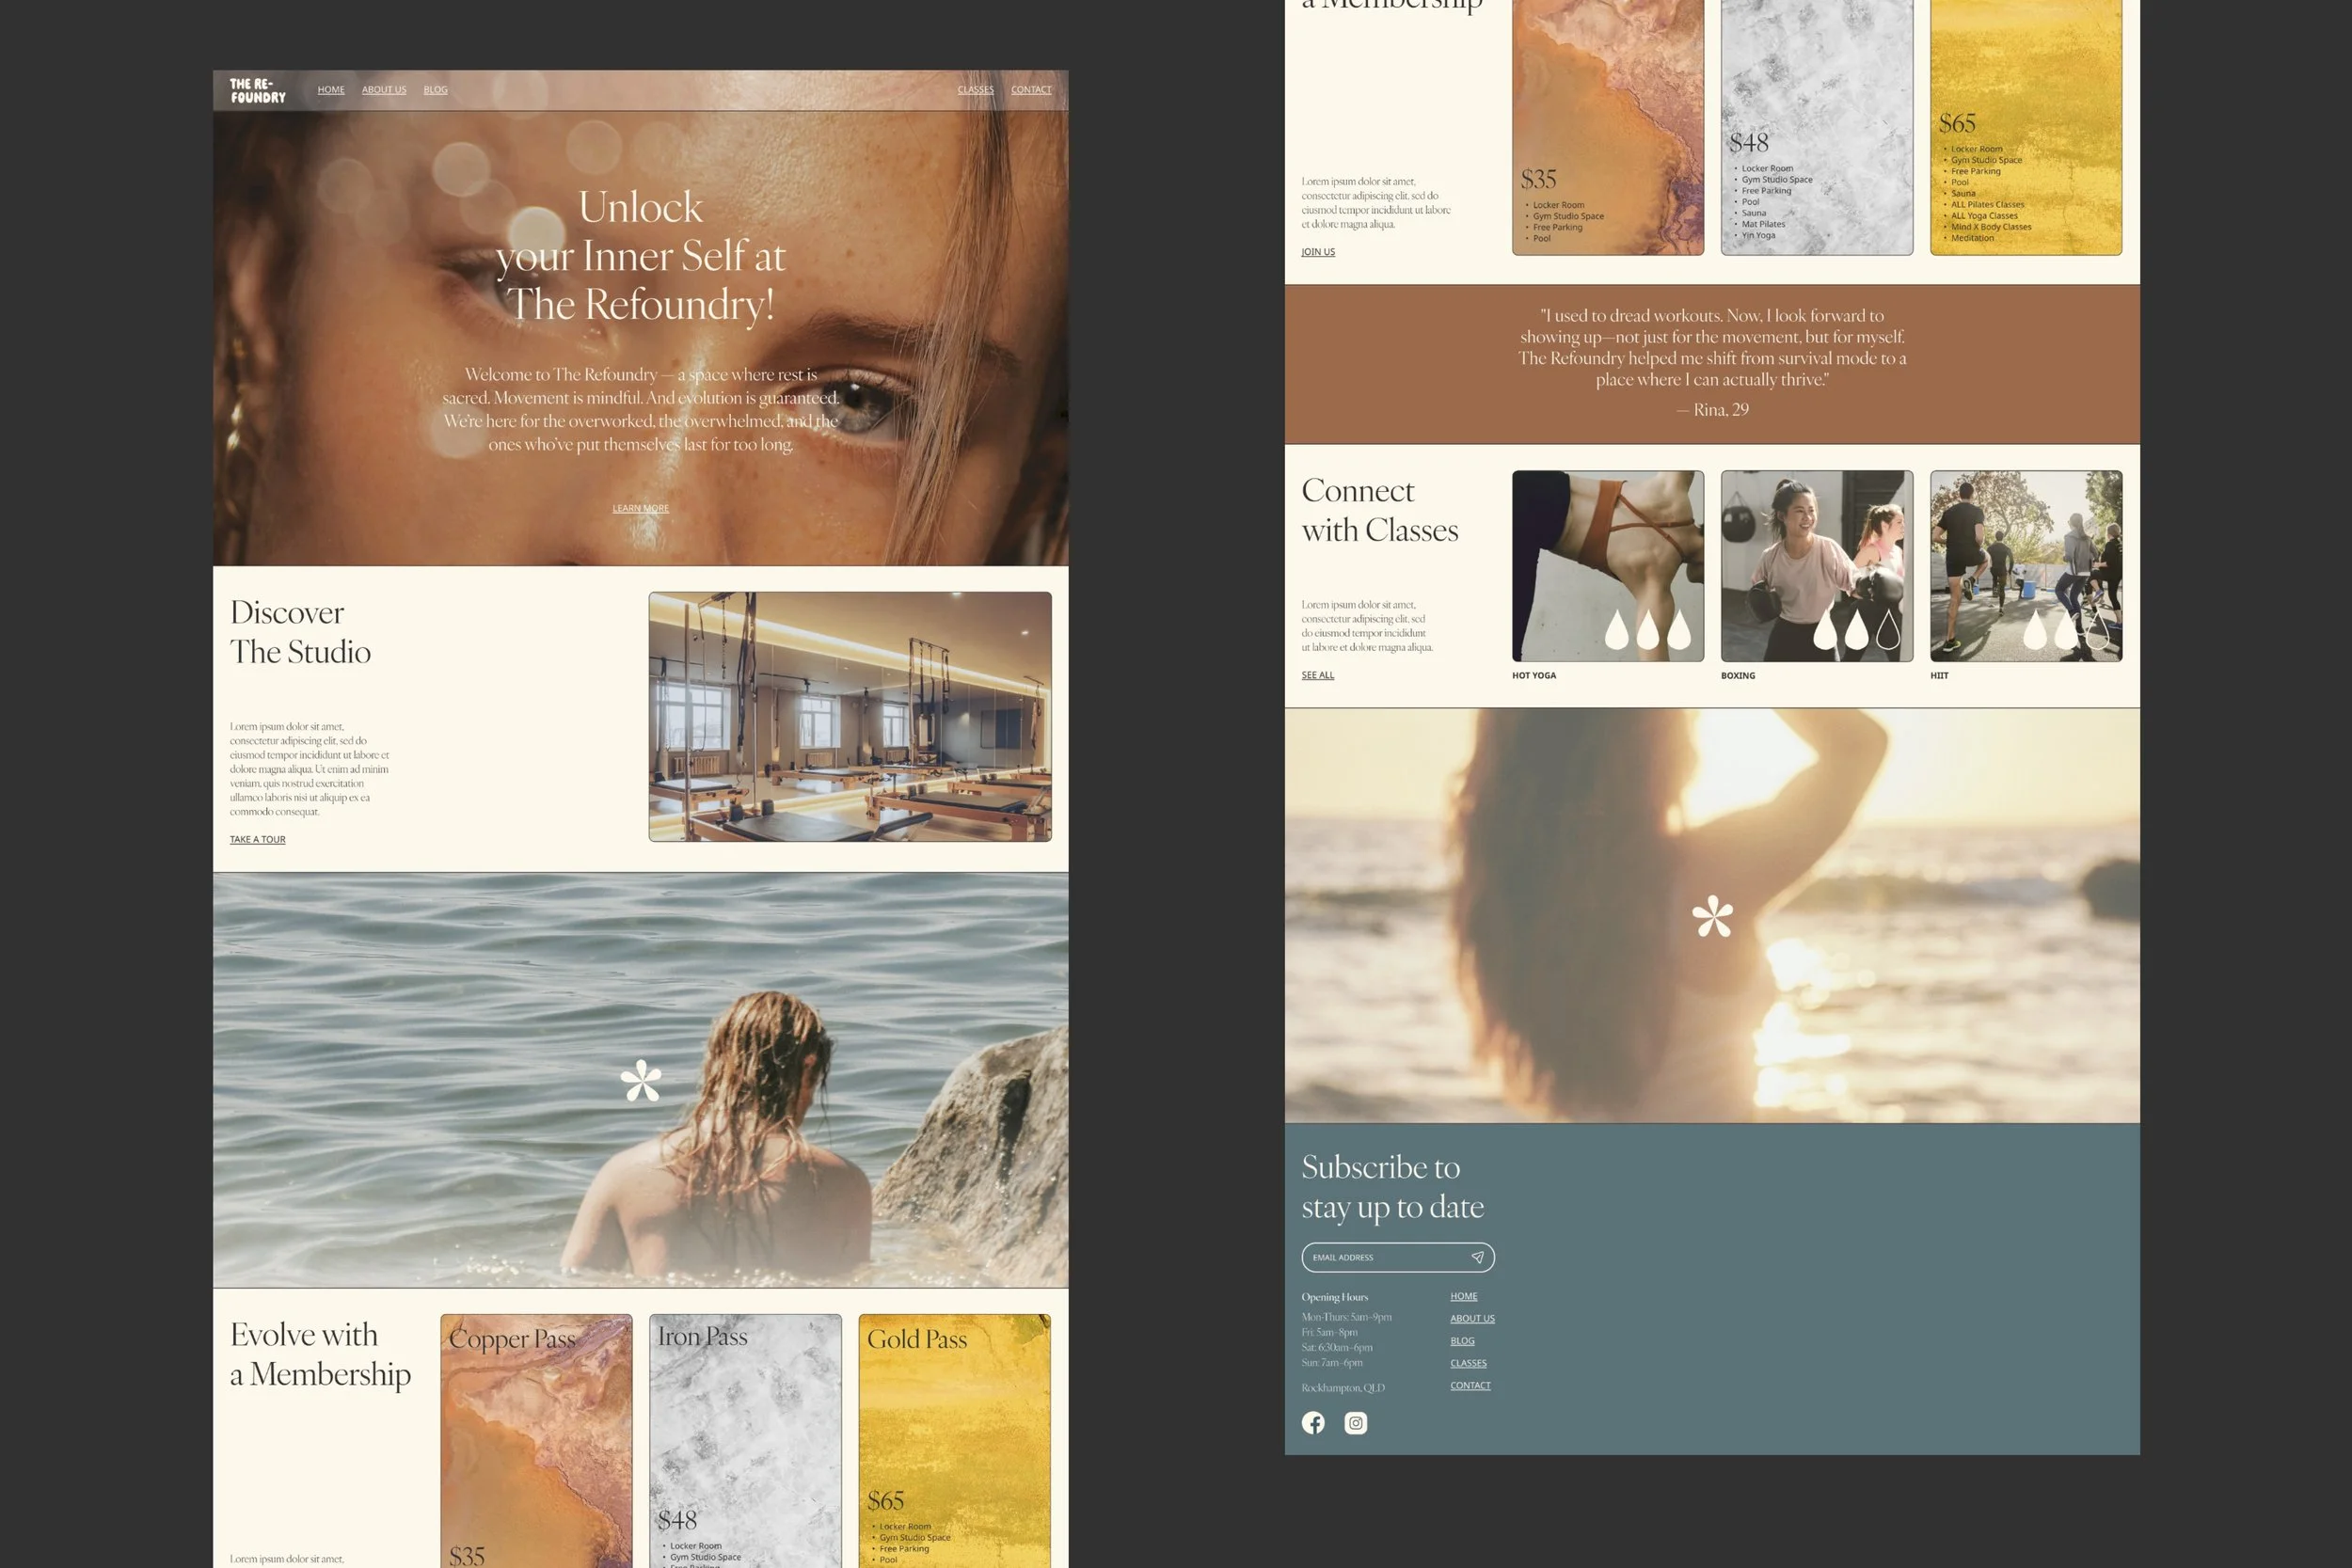The image size is (2352, 1568).
Task: Click droplet icons on Hot Yoga card
Action: pyautogui.click(x=1647, y=630)
